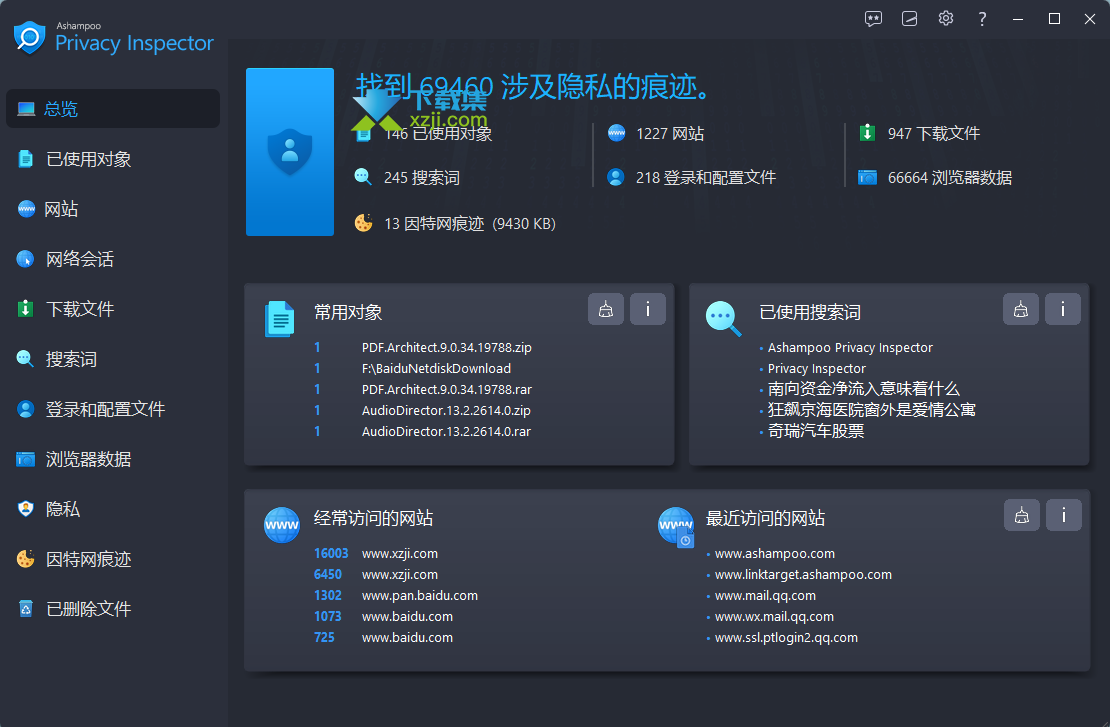Click search term 南向资金净流入意味着什么

864,389
